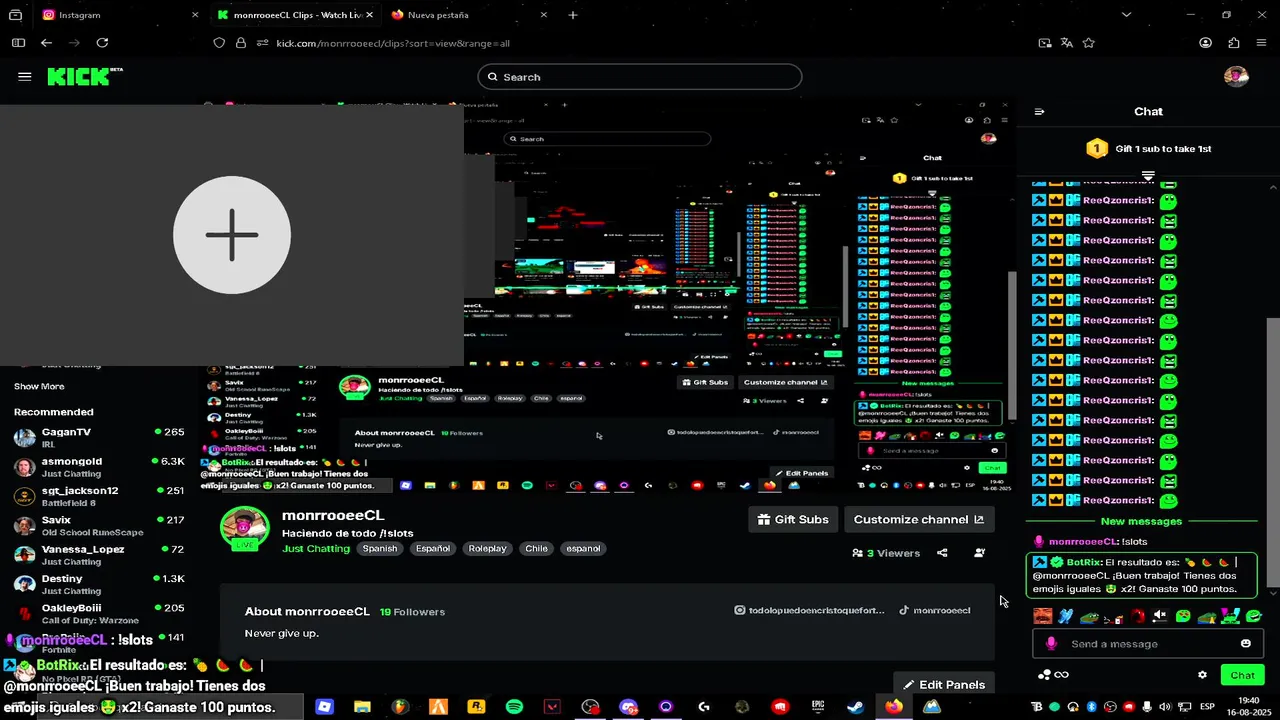Select the laughing man emote

click(x=1043, y=616)
